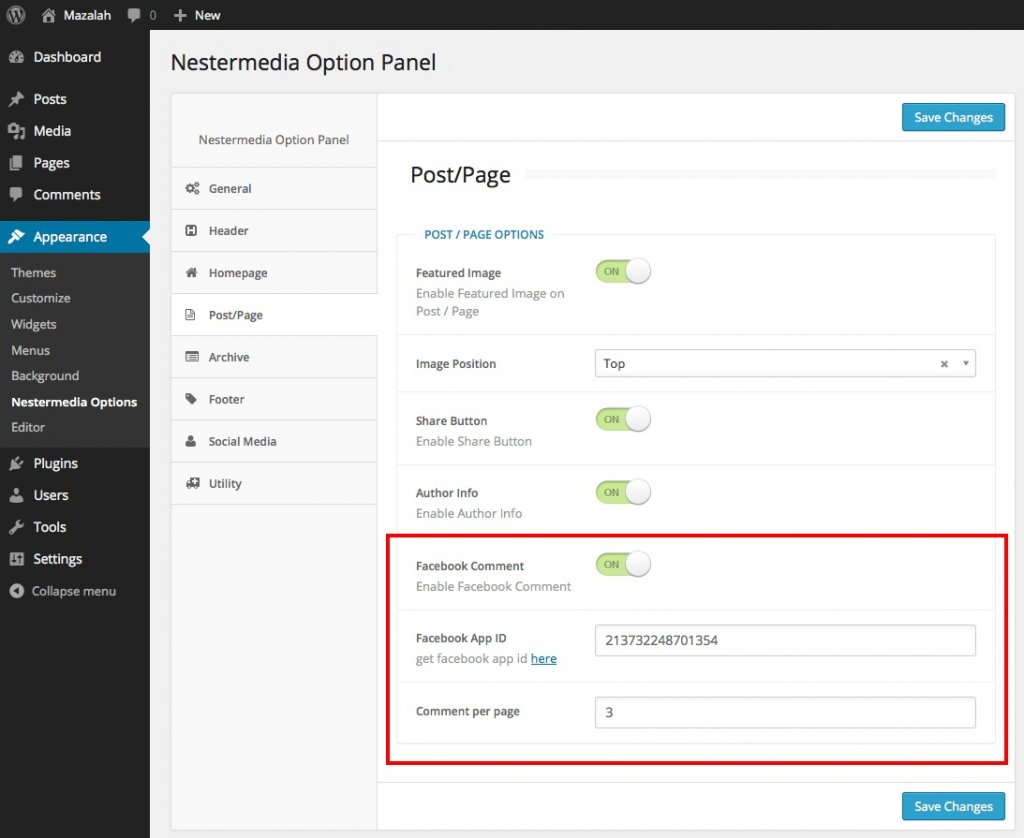Follow the 'here' Facebook app id link
This screenshot has width=1024, height=838.
[x=543, y=658]
